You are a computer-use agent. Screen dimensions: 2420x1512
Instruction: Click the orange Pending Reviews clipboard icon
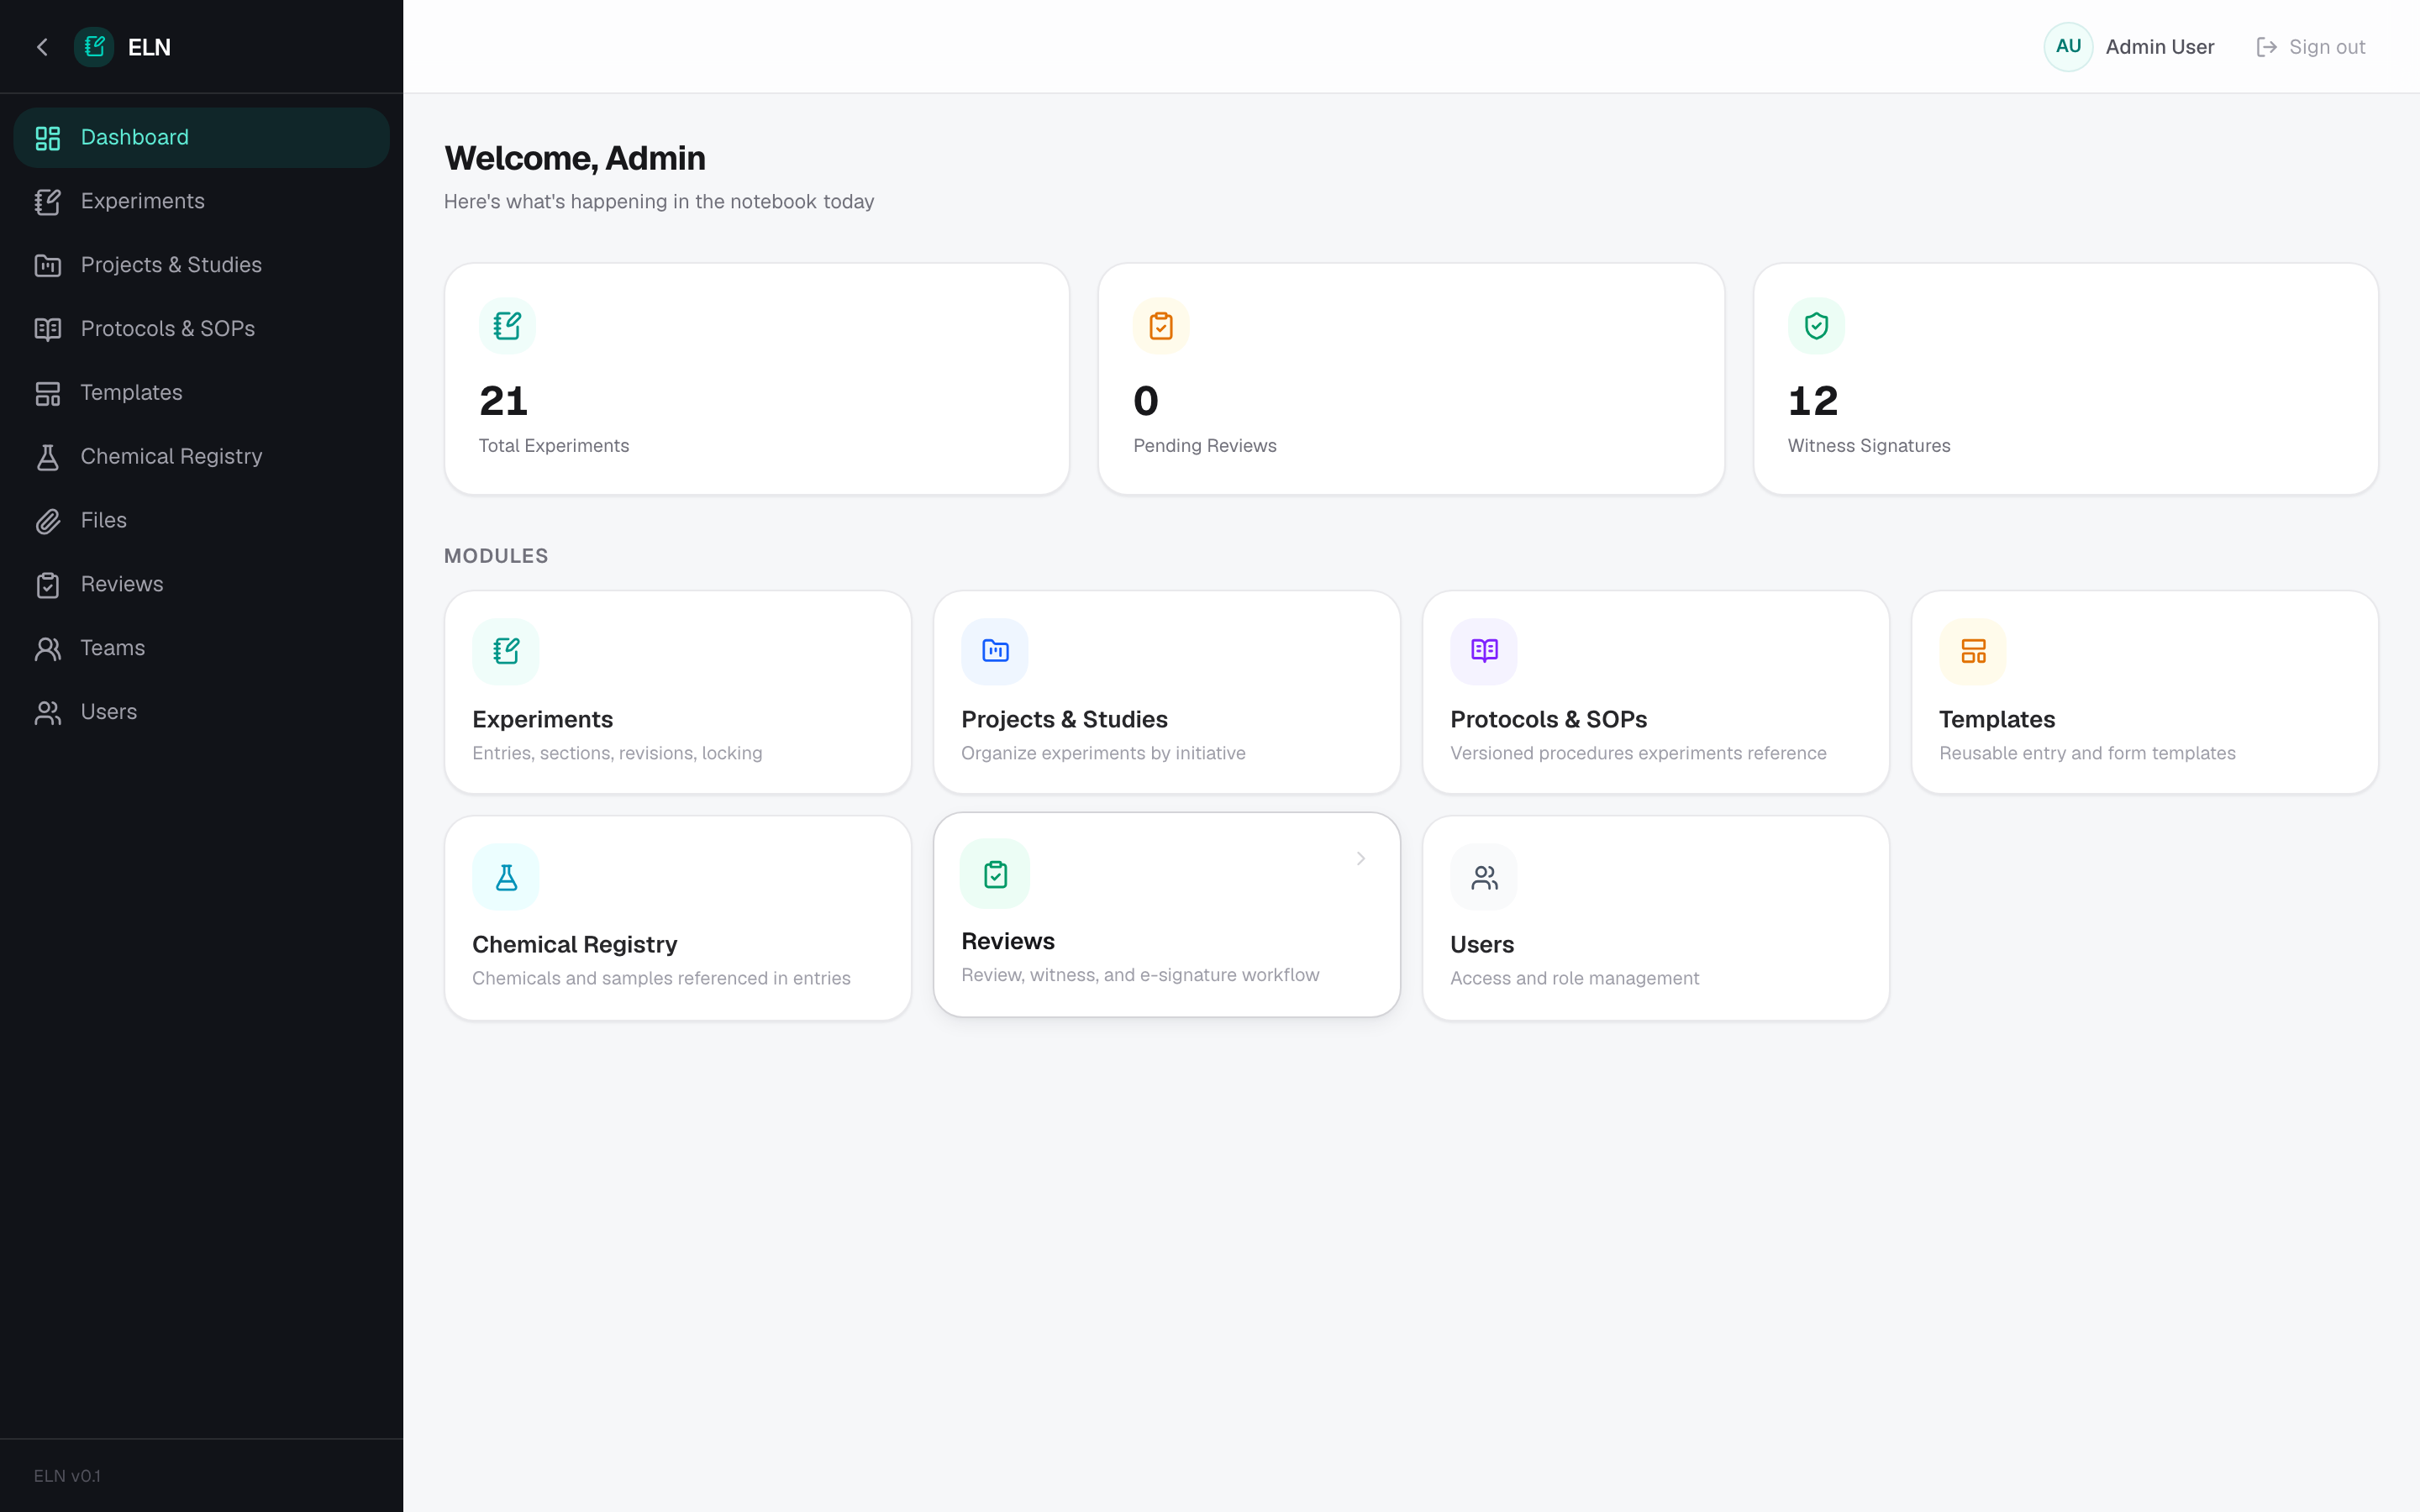click(1161, 326)
